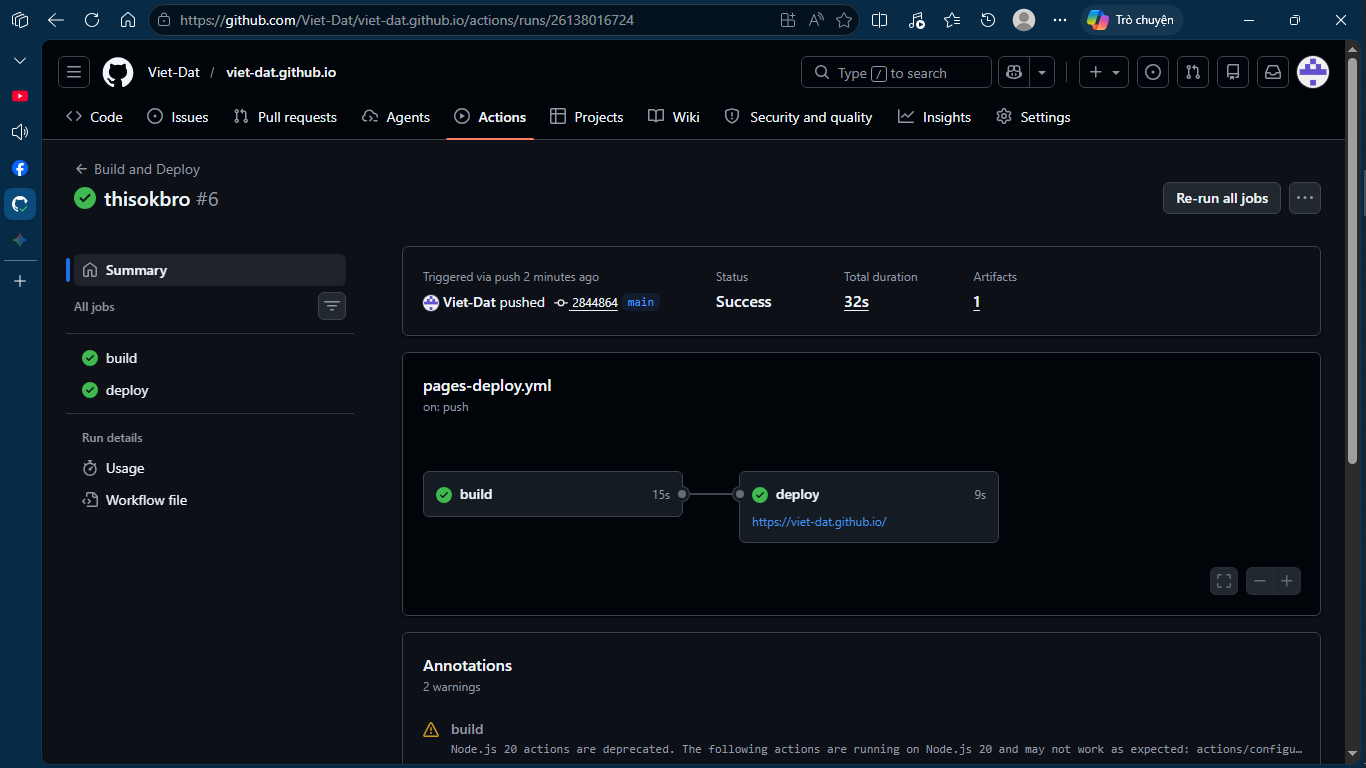Open Security and quality tab
This screenshot has width=1366, height=768.
pos(798,117)
